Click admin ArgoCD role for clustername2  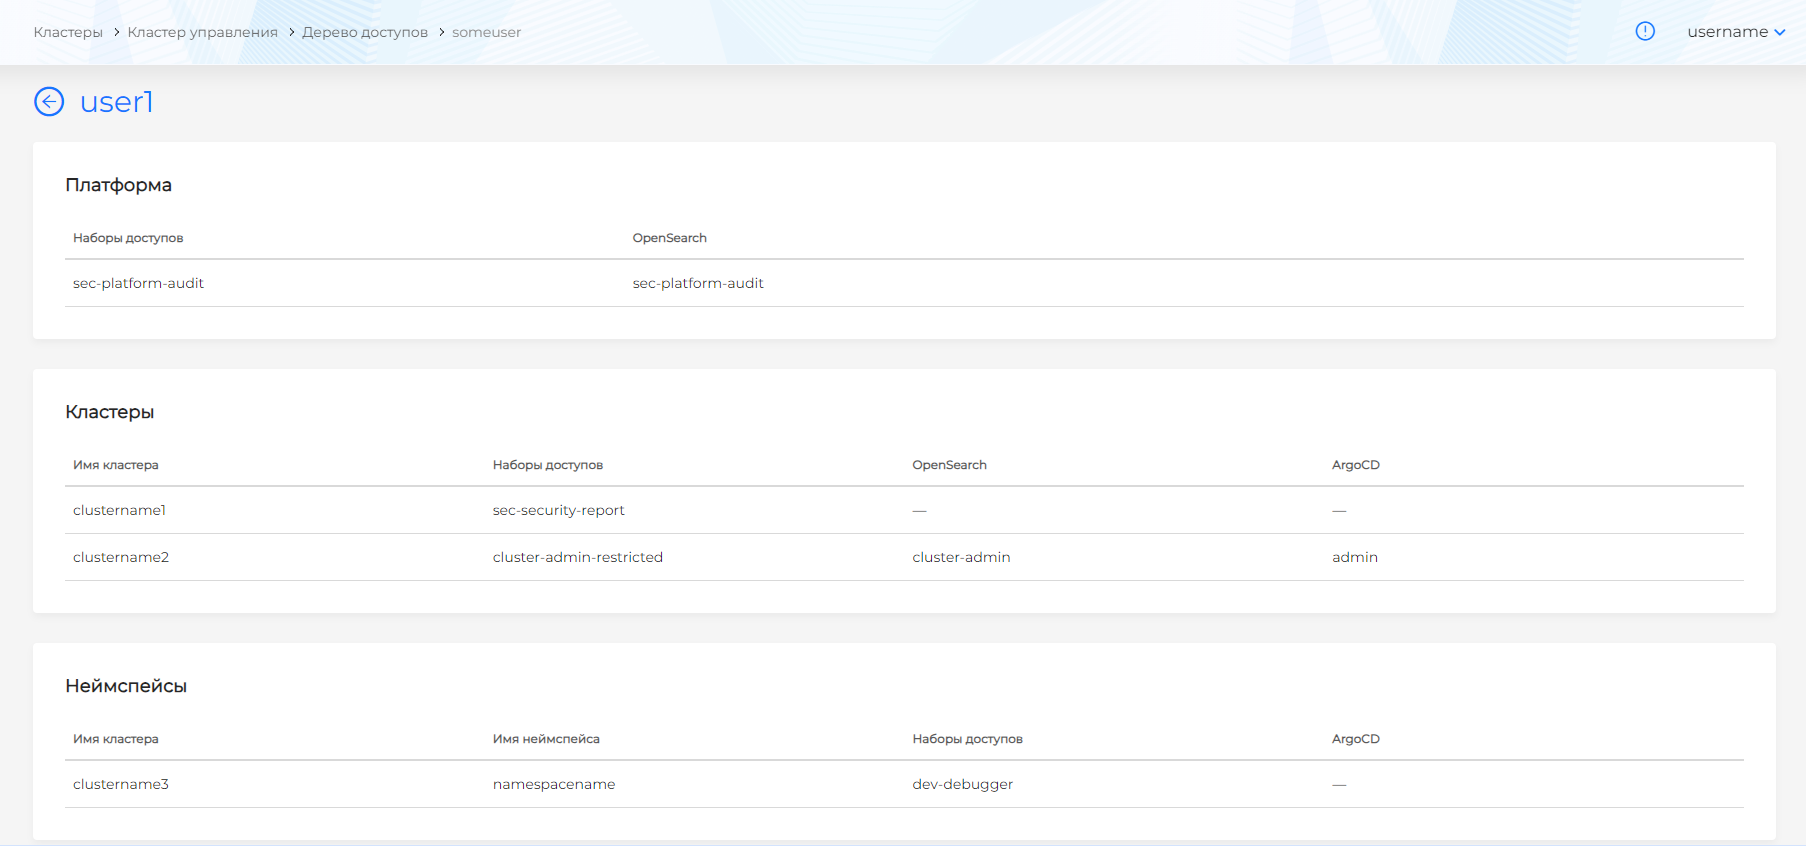point(1354,557)
